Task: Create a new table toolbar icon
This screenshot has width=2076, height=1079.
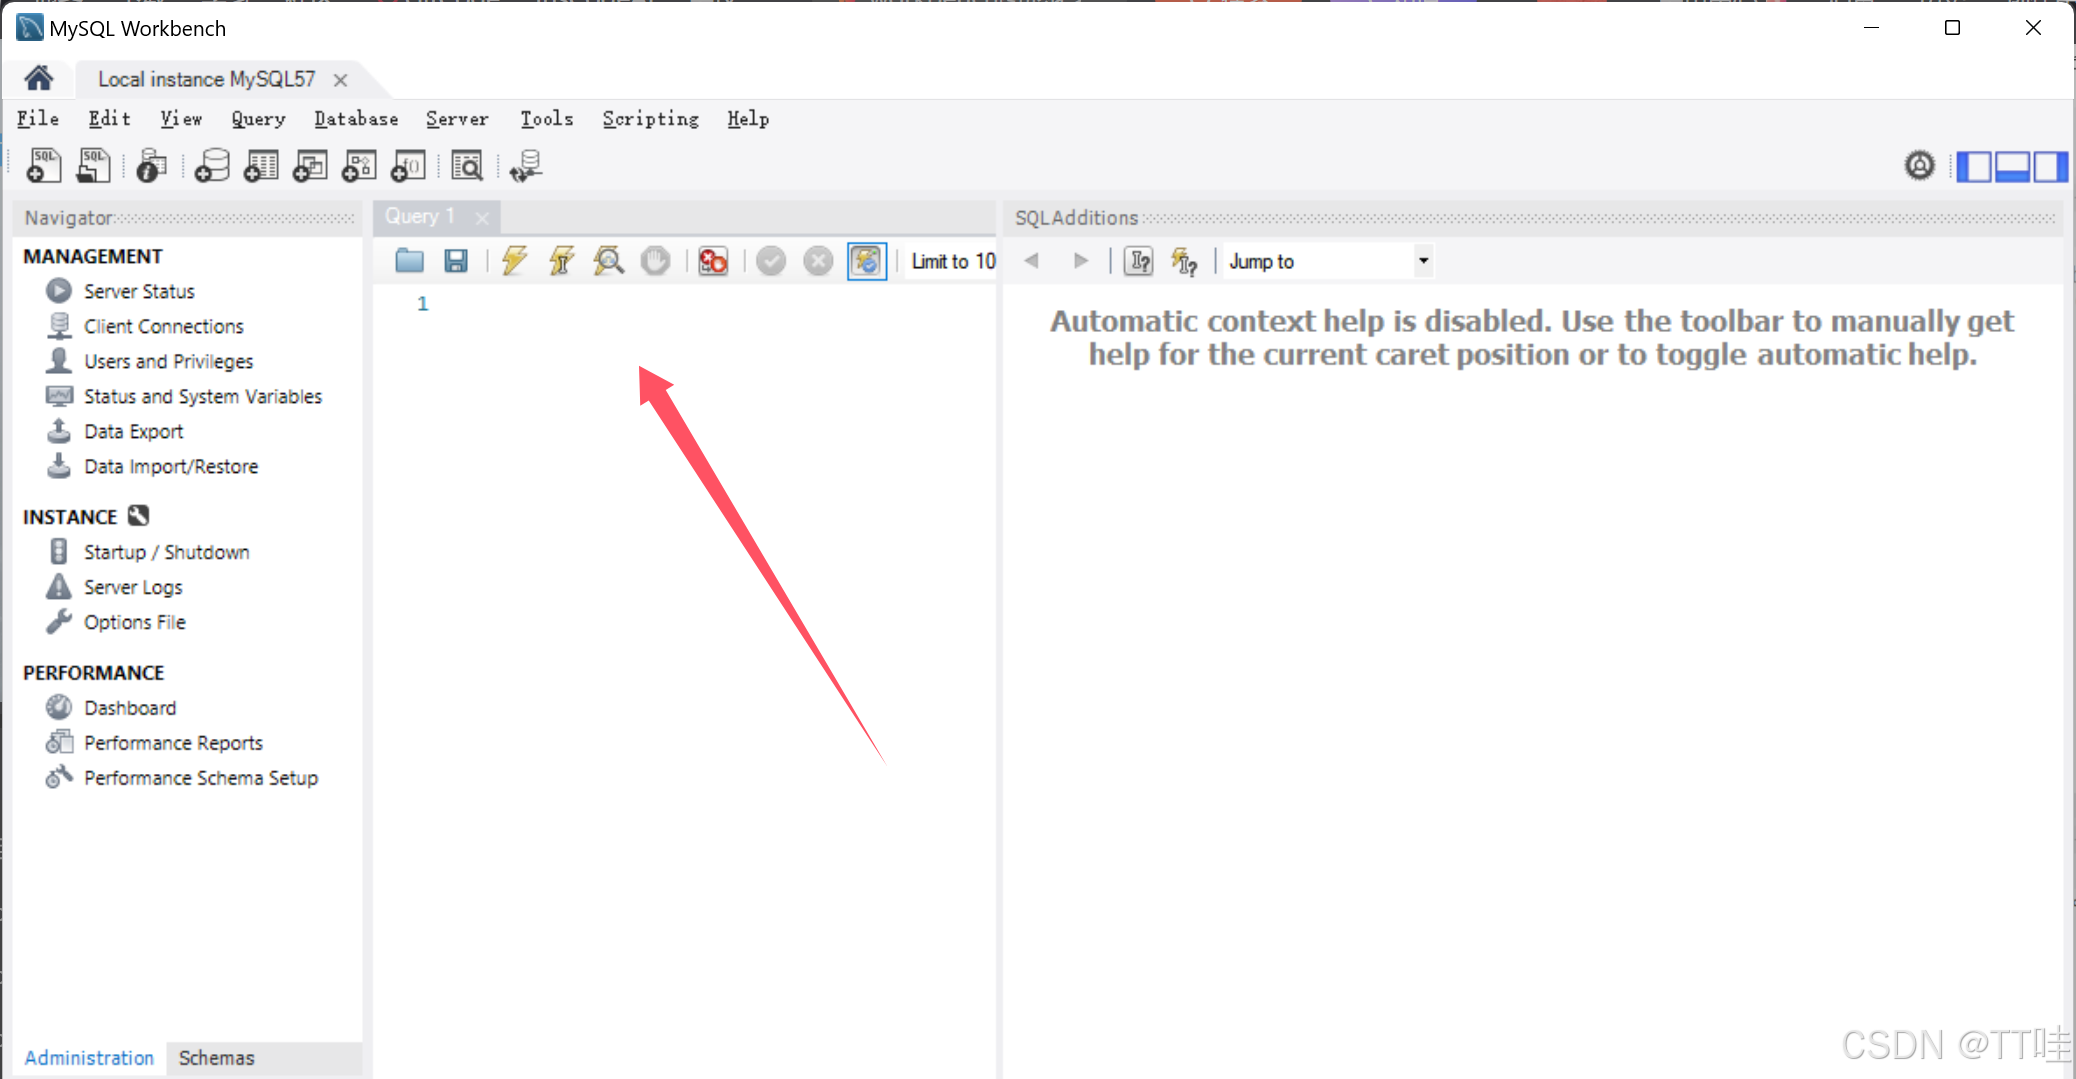Action: [x=261, y=165]
